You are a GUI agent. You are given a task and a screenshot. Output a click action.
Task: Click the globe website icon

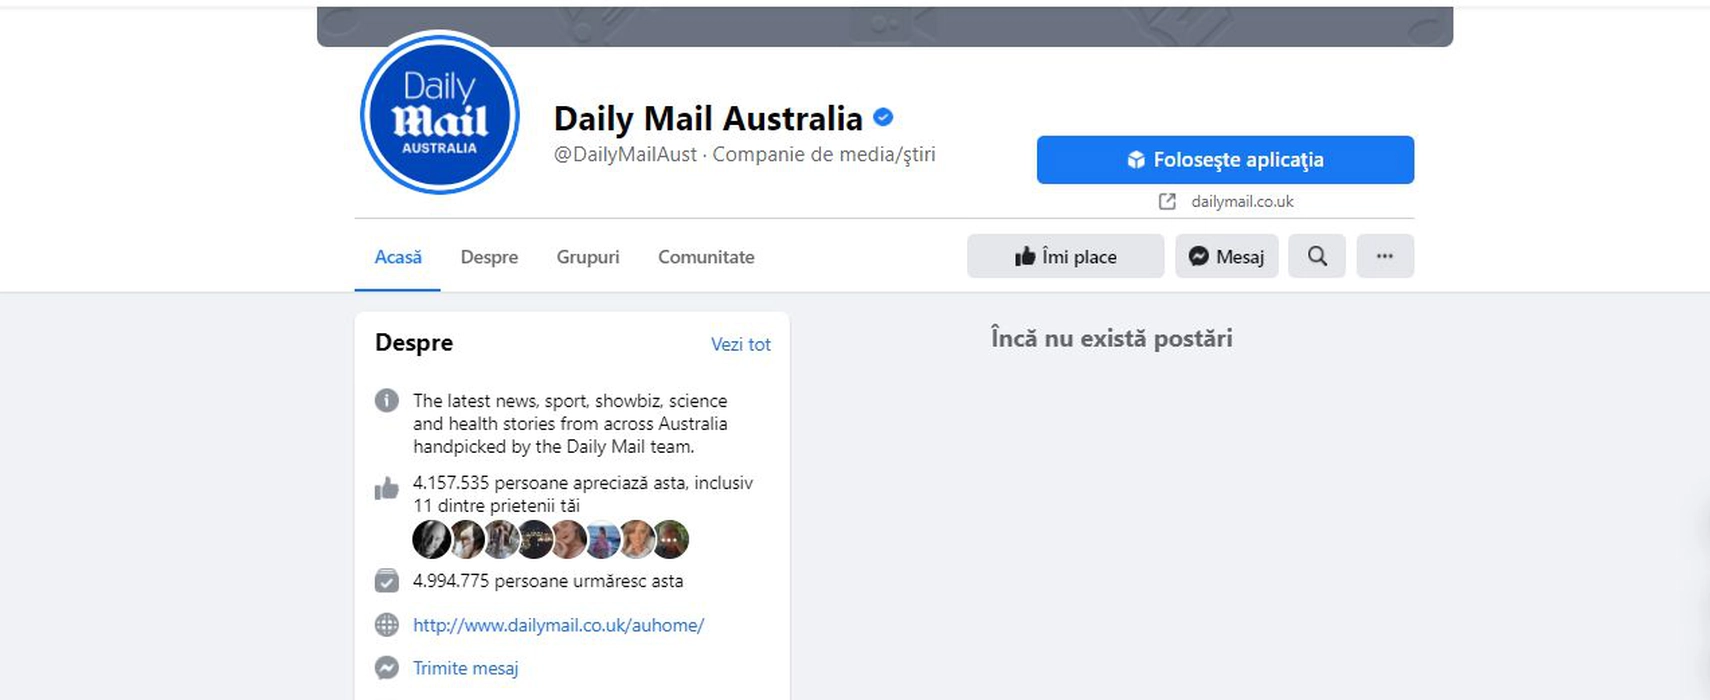click(387, 625)
